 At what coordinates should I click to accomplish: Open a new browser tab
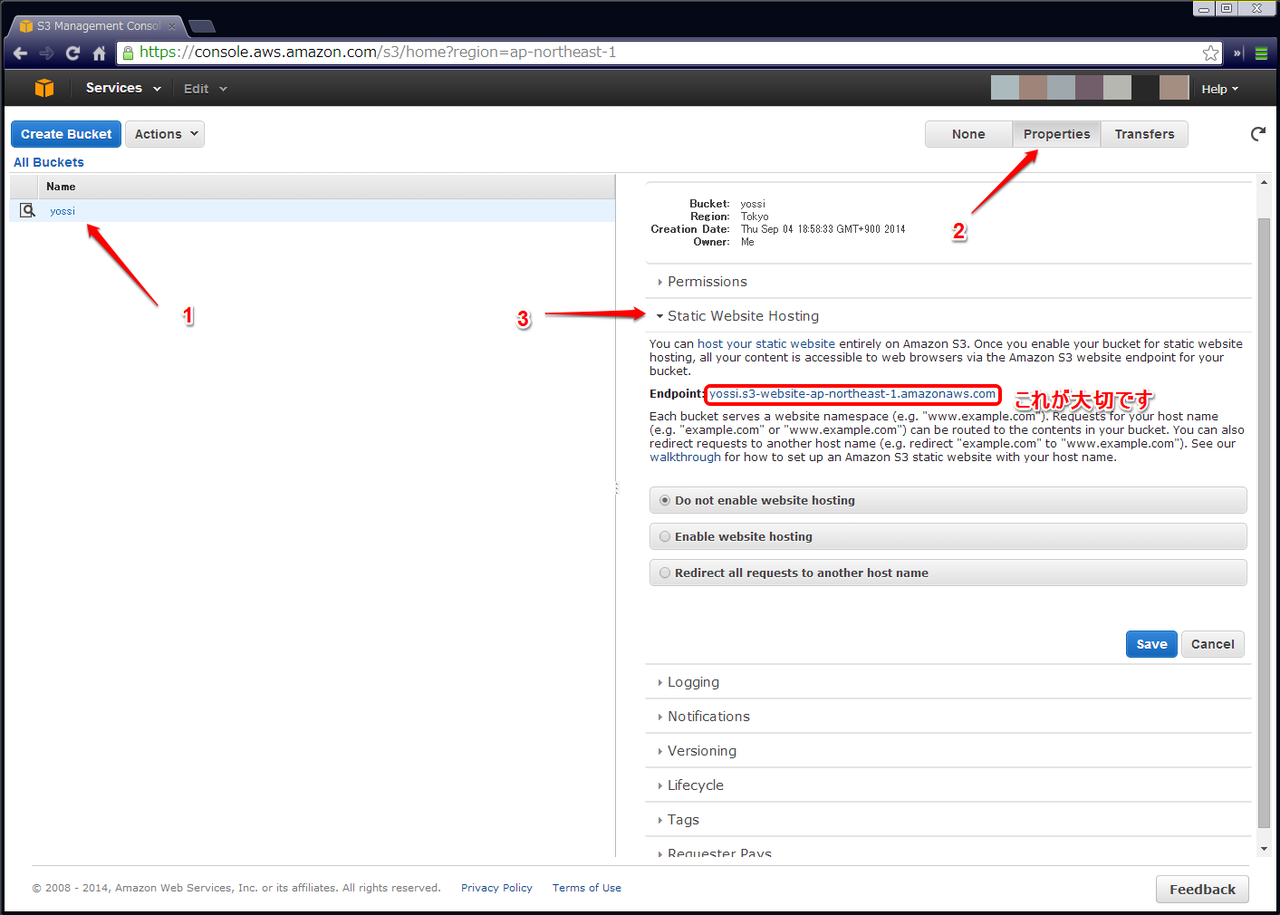202,25
